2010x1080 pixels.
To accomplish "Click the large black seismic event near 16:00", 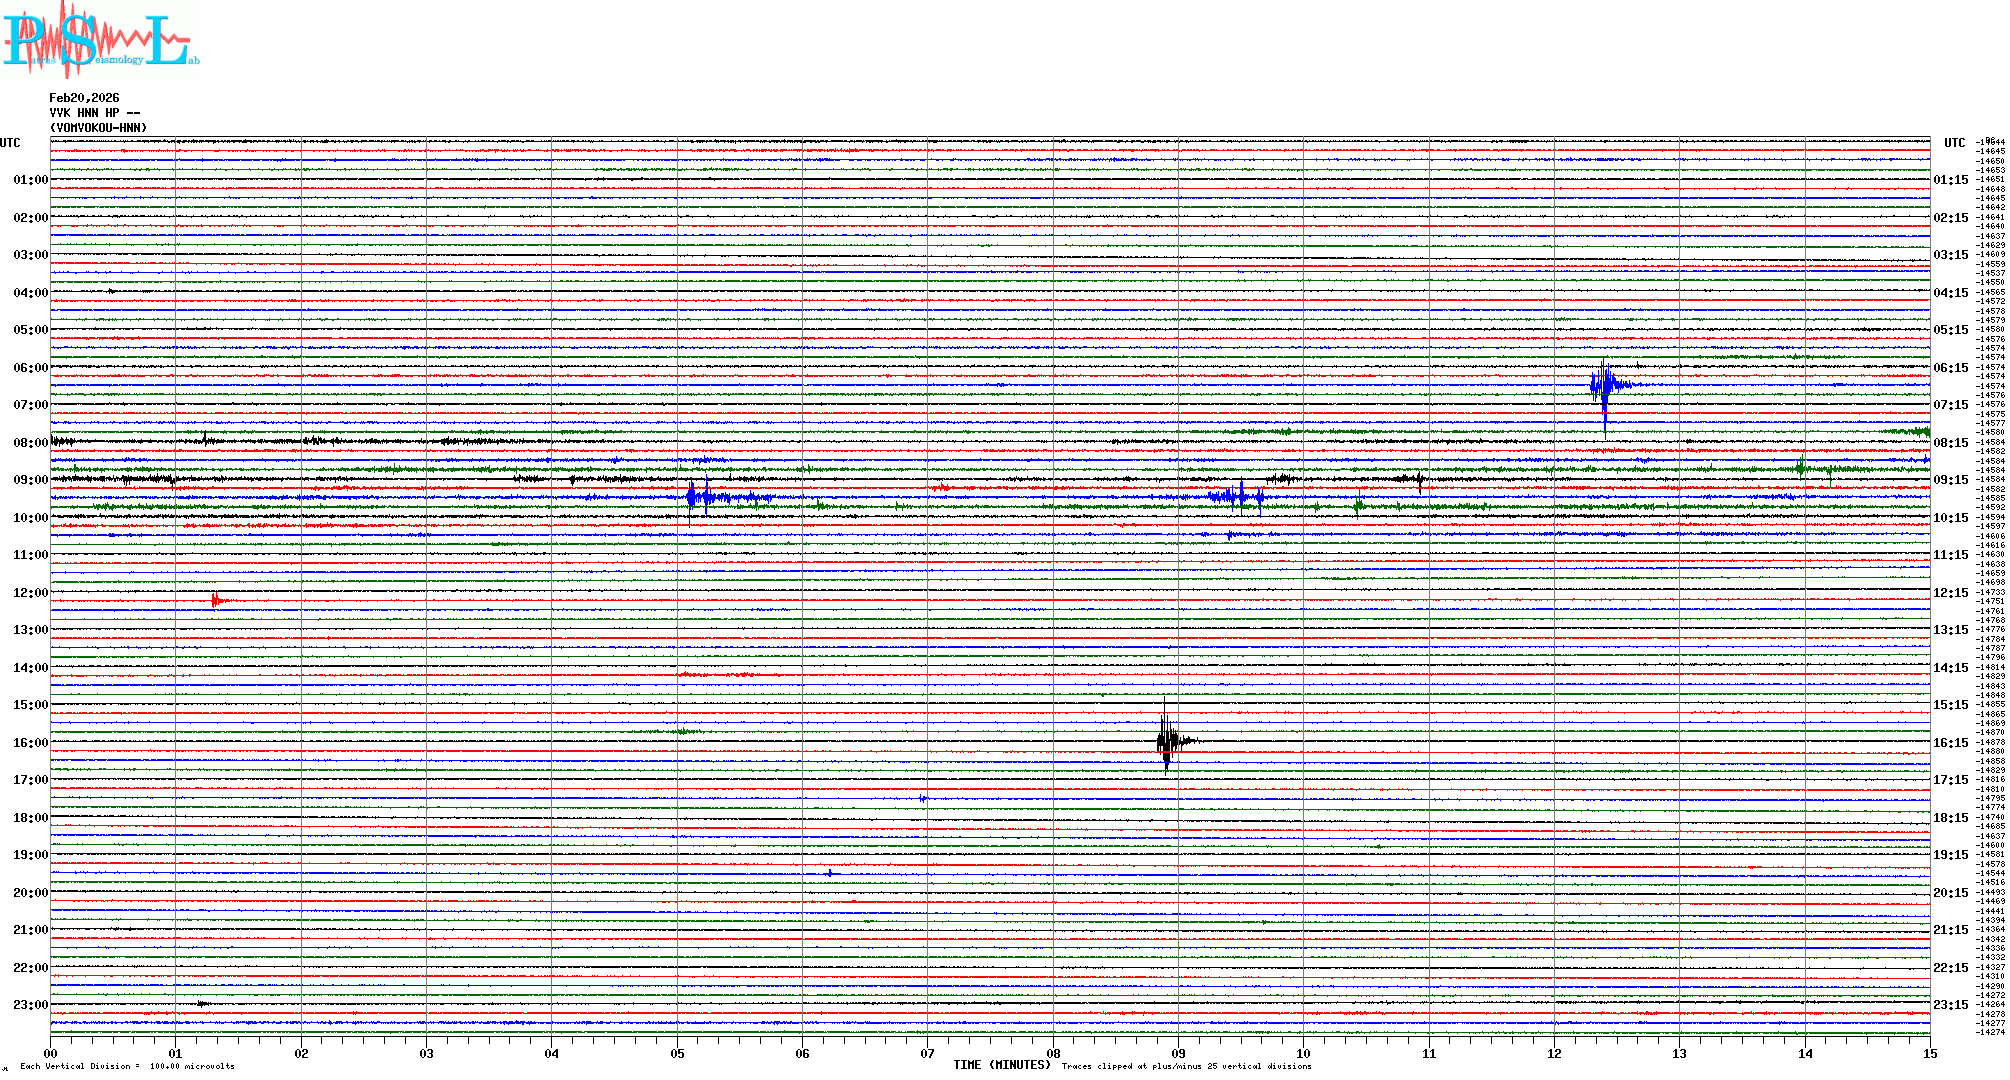I will [x=1166, y=741].
